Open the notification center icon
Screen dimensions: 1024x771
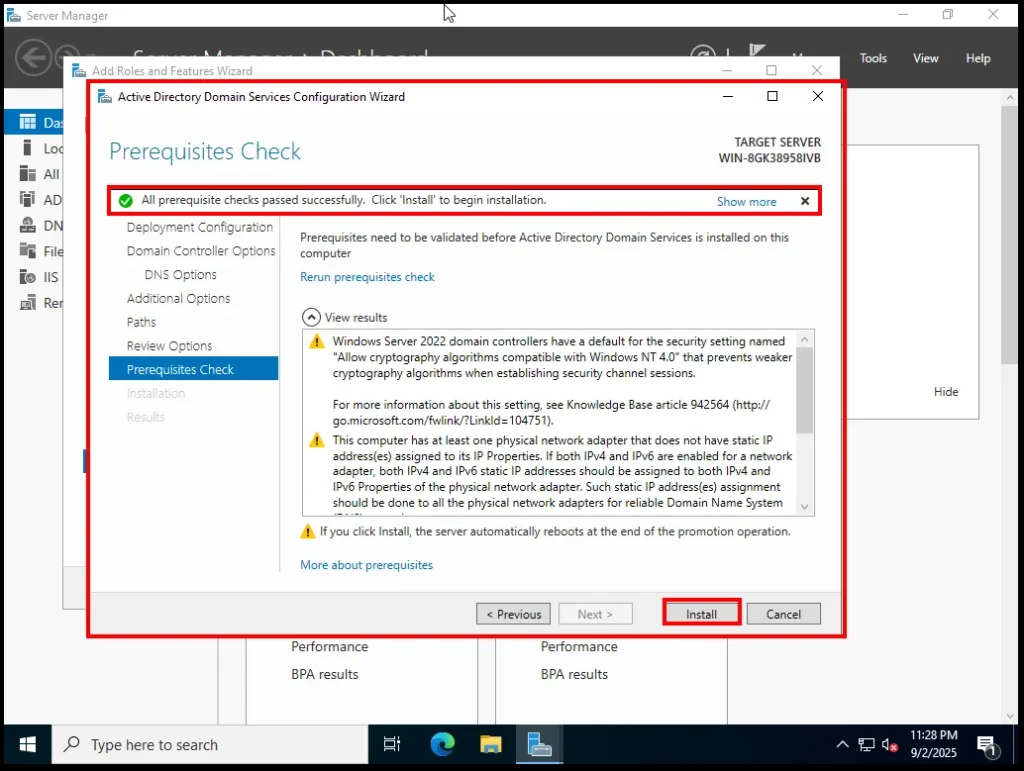986,746
